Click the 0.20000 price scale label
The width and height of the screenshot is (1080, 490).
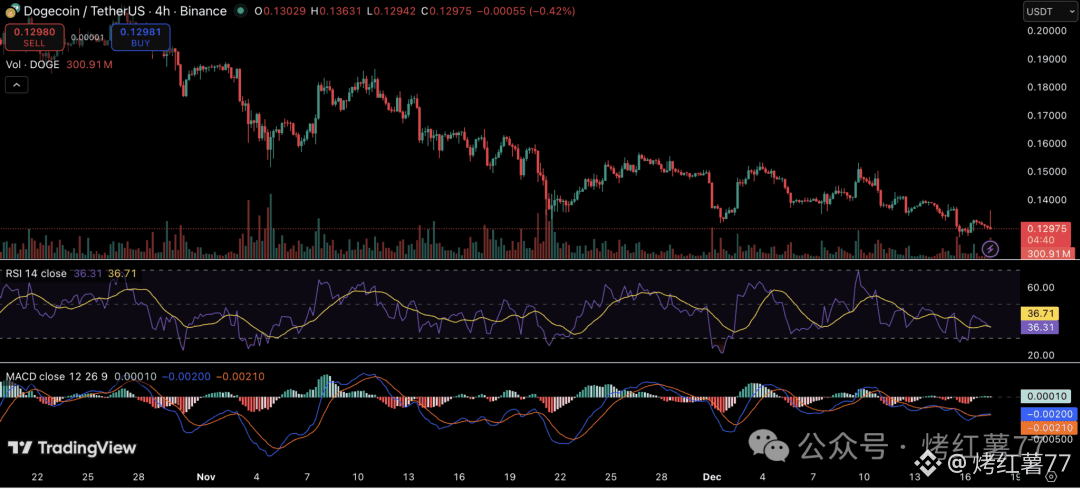tap(1046, 31)
